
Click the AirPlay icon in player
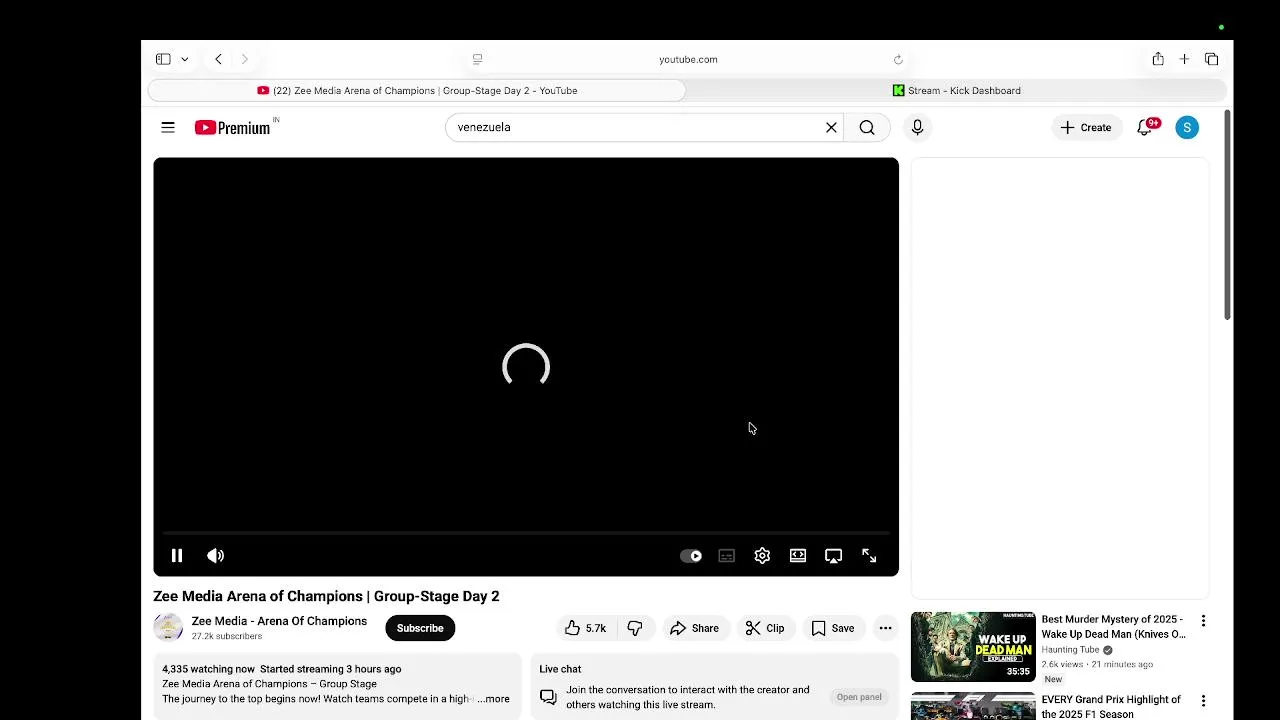click(x=833, y=556)
